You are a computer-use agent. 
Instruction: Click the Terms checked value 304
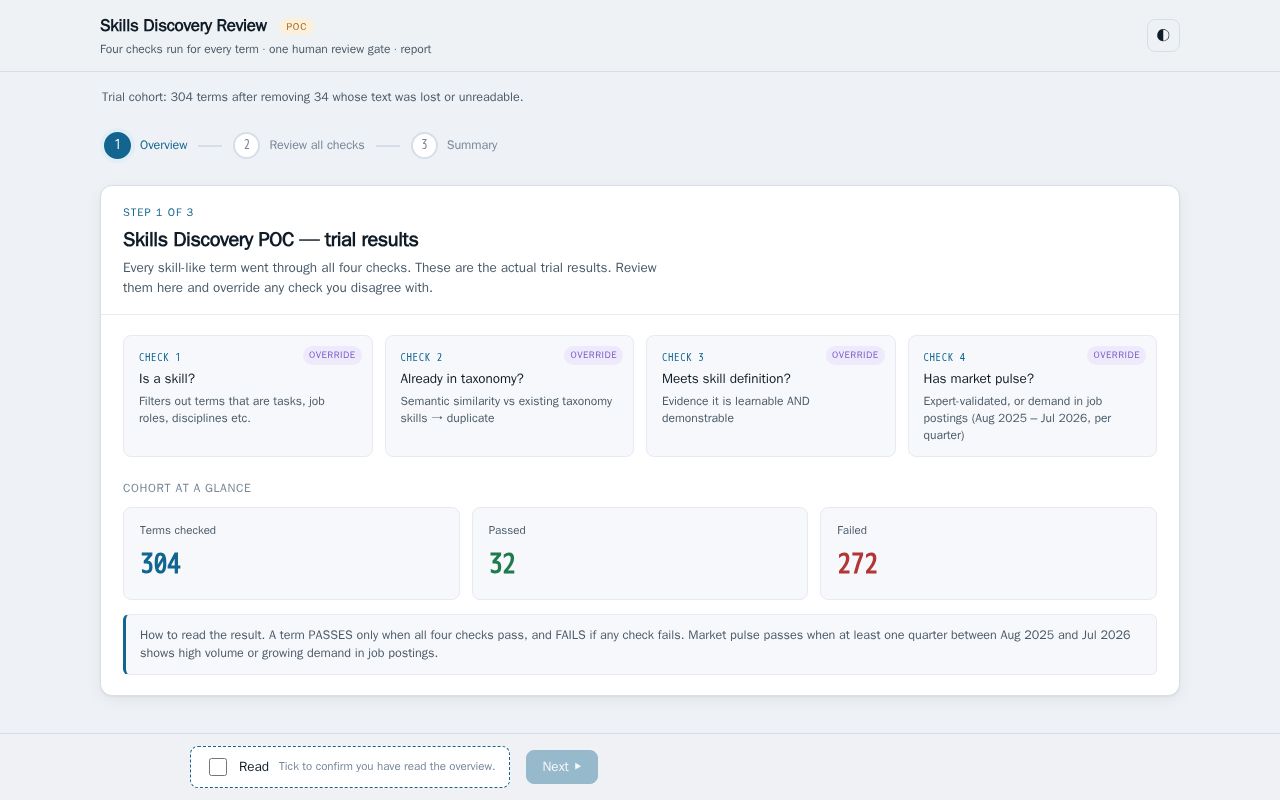[x=160, y=564]
